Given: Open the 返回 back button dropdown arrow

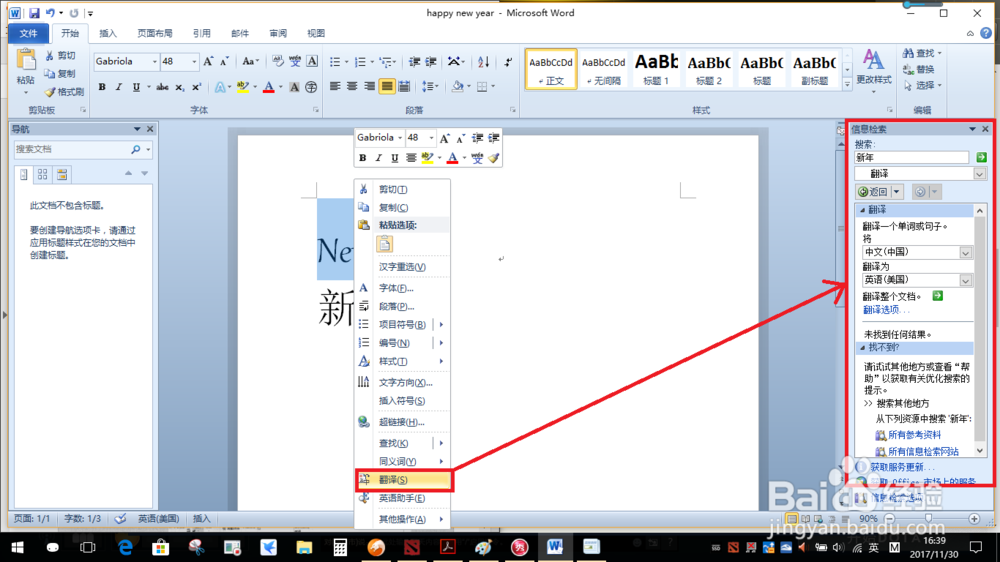Looking at the screenshot, I should tap(896, 191).
